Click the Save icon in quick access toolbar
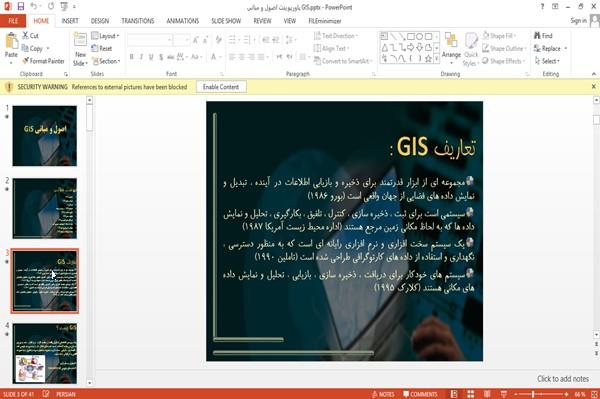This screenshot has height=399, width=600. point(21,7)
